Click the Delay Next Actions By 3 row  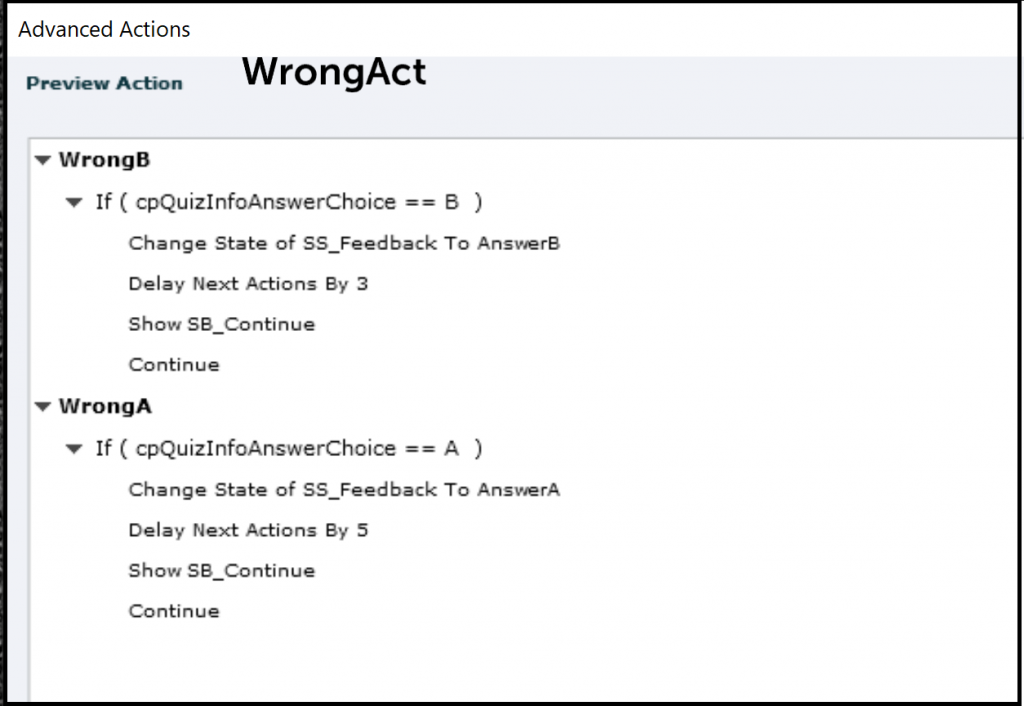coord(248,284)
